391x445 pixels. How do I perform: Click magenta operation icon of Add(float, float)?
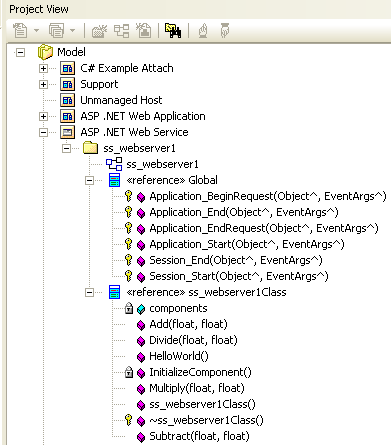141,325
